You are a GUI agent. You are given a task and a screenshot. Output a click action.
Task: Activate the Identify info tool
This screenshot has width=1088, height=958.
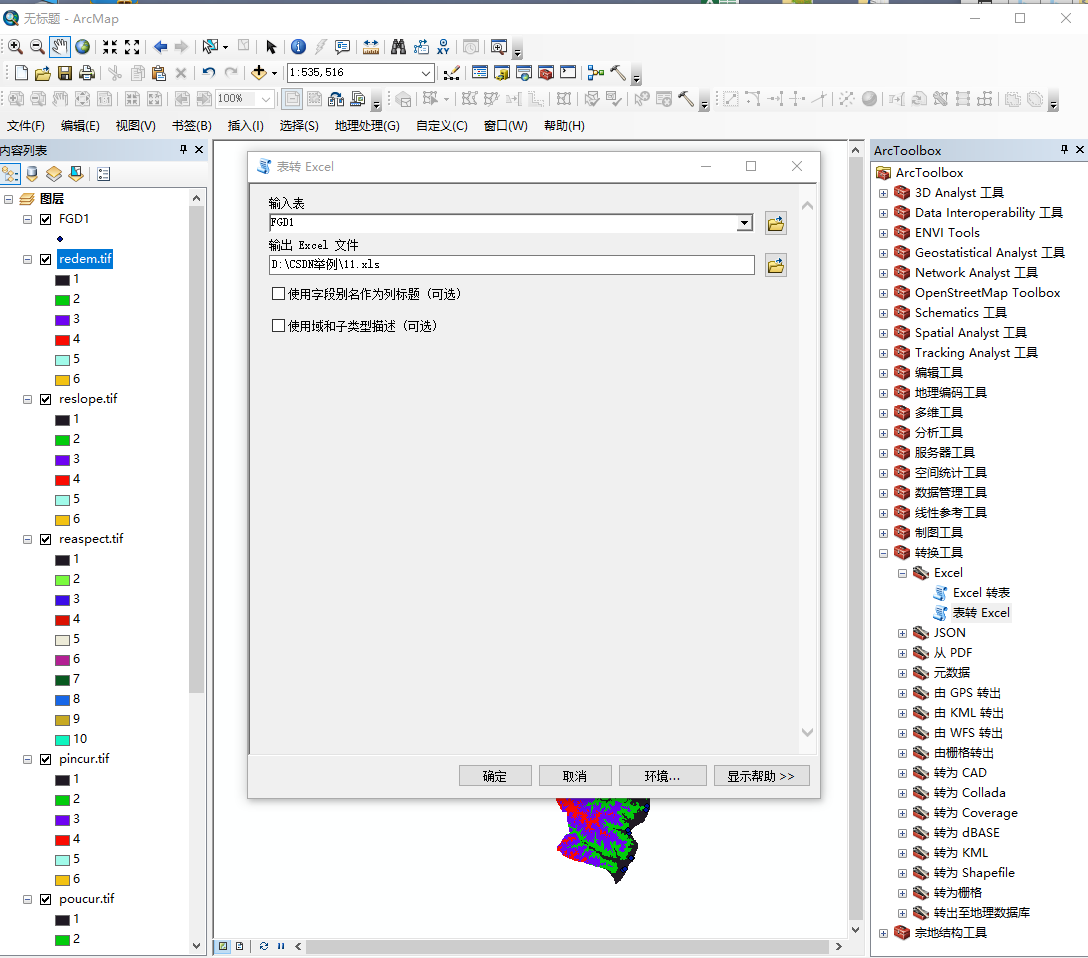pos(298,46)
